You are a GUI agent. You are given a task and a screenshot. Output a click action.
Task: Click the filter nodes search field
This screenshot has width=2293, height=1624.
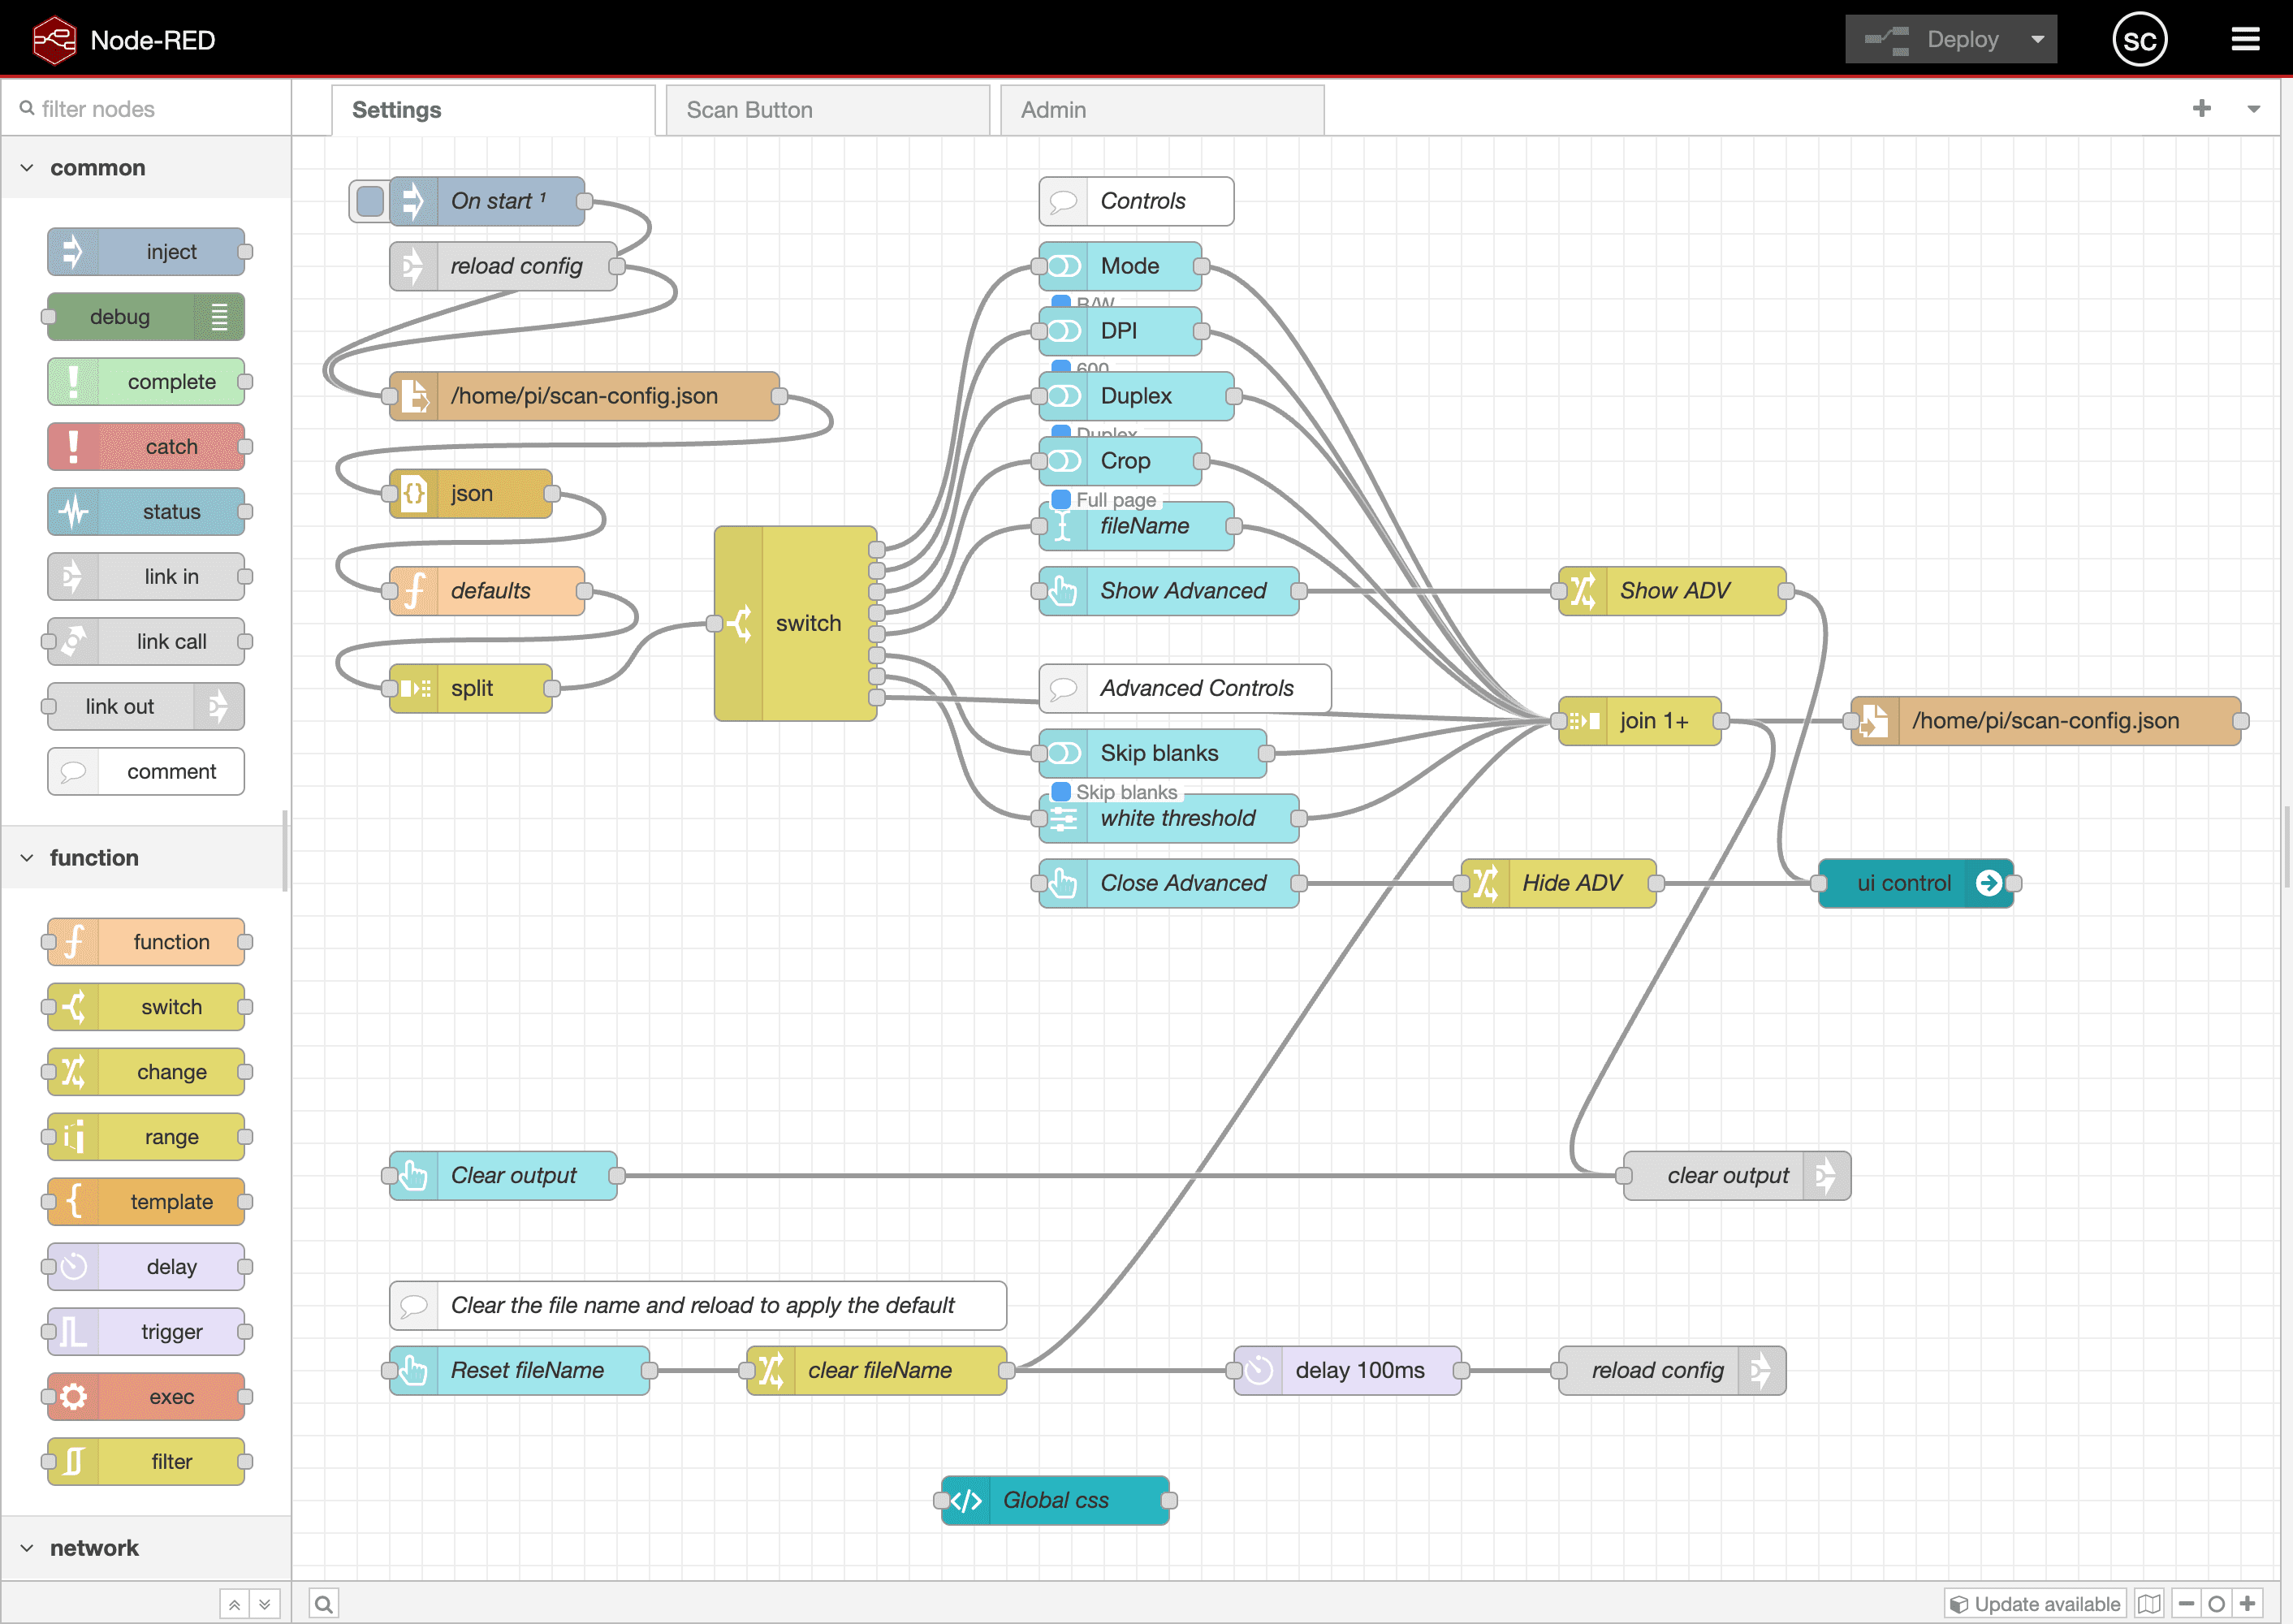coord(145,108)
